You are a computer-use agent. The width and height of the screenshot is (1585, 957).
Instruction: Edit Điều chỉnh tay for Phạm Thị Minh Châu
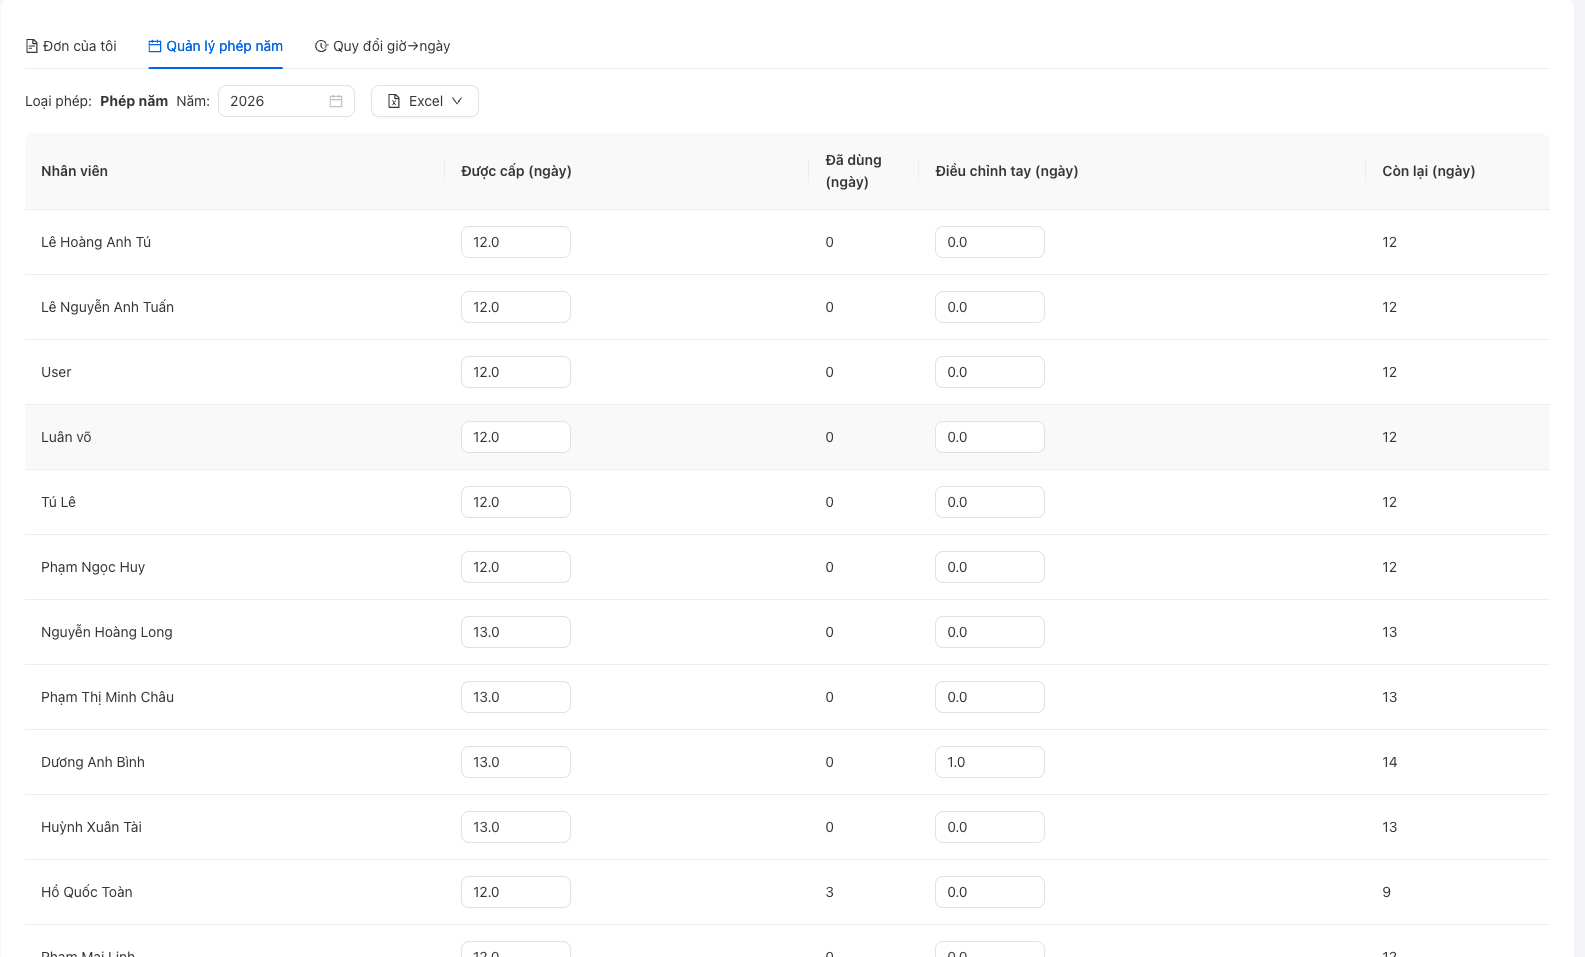coord(990,697)
